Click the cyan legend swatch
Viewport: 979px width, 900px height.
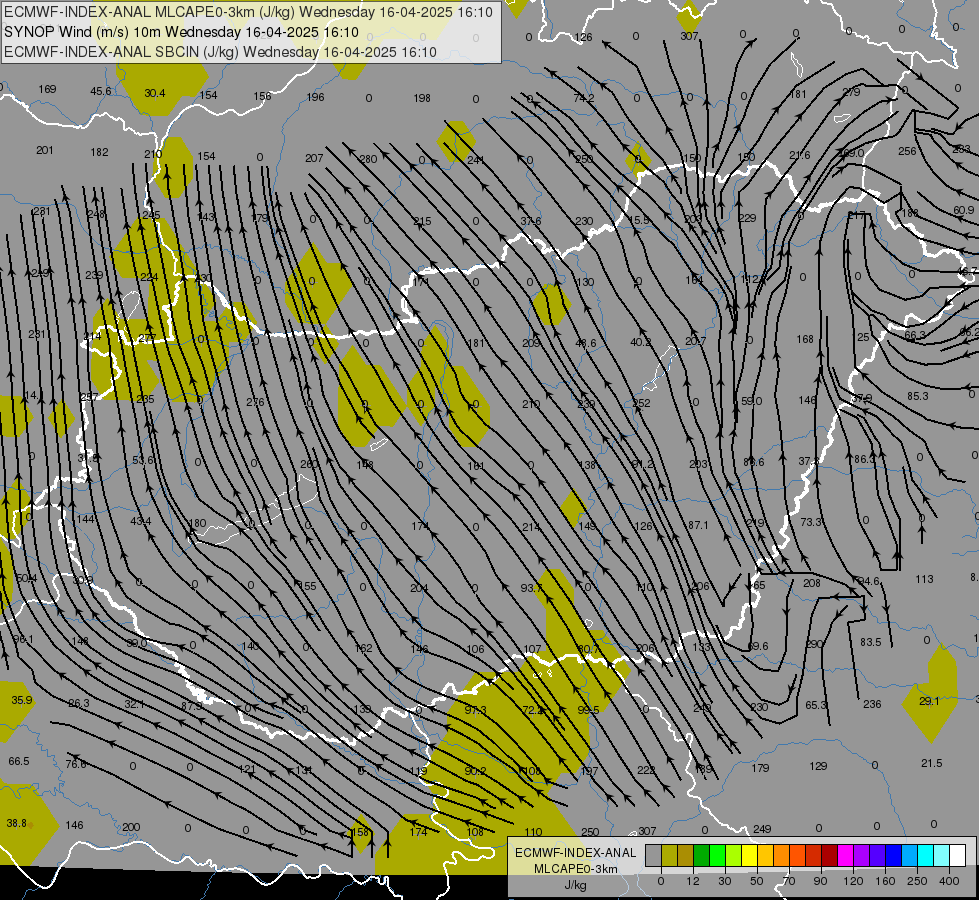point(926,855)
